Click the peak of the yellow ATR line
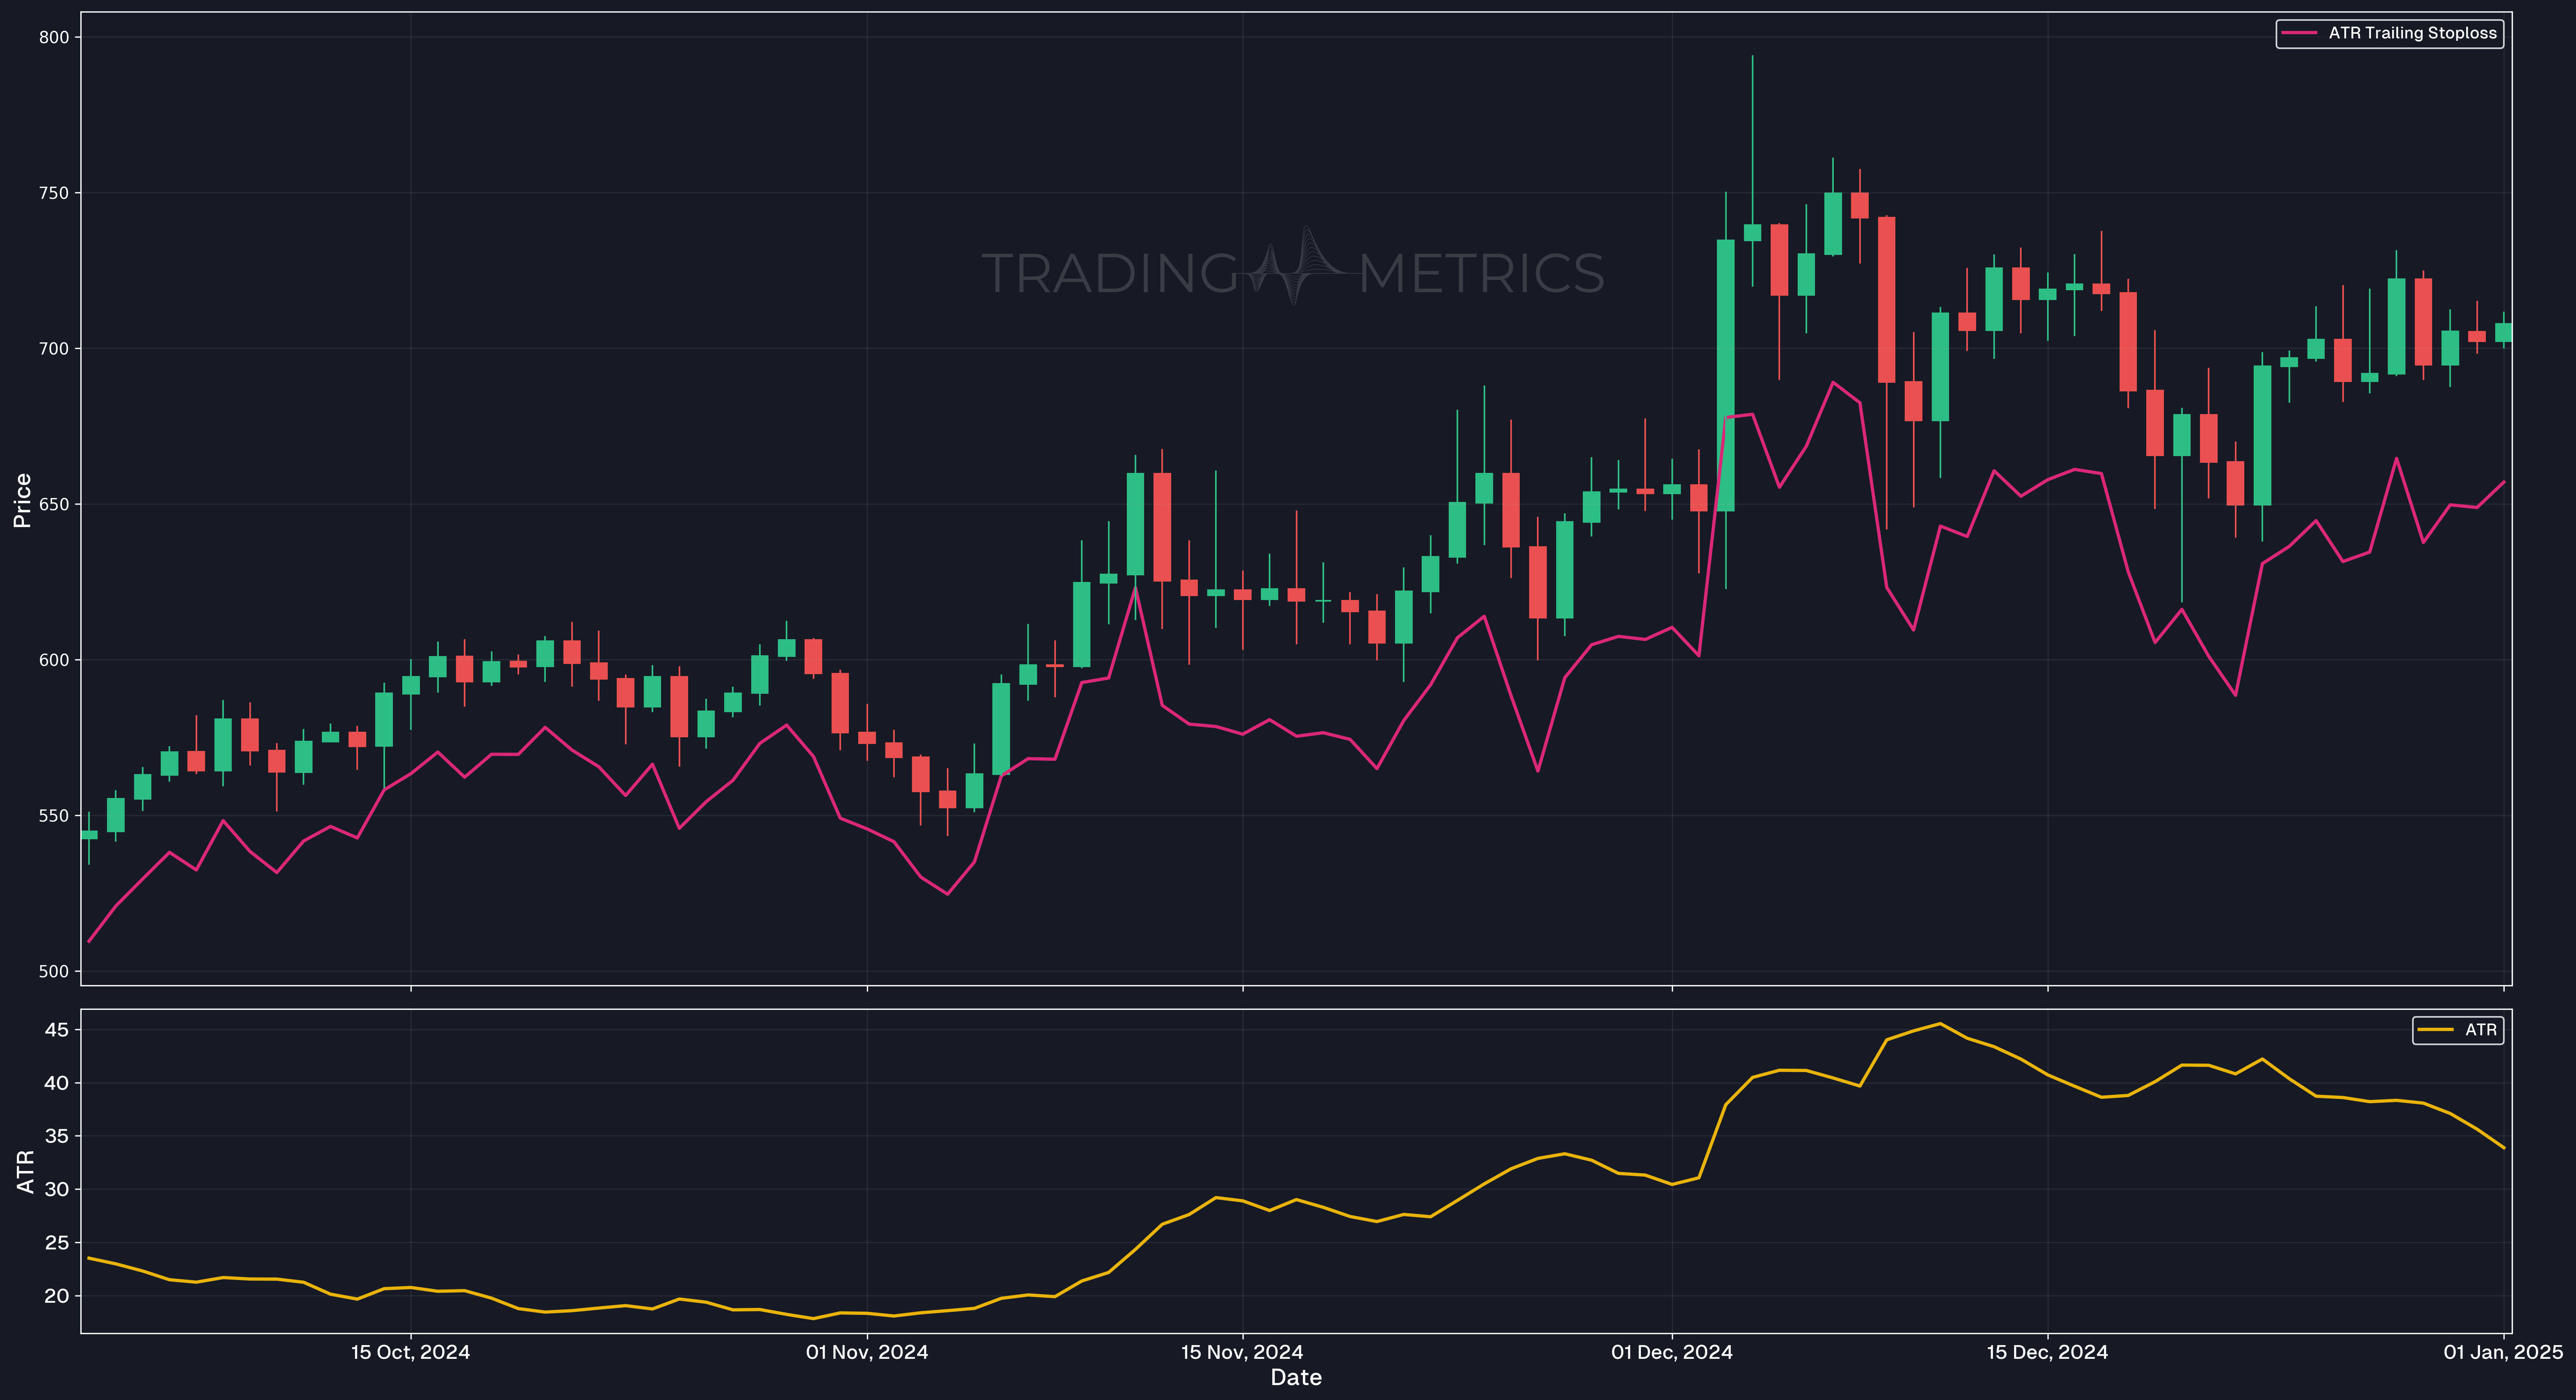Viewport: 2576px width, 1400px height. pos(1940,1023)
